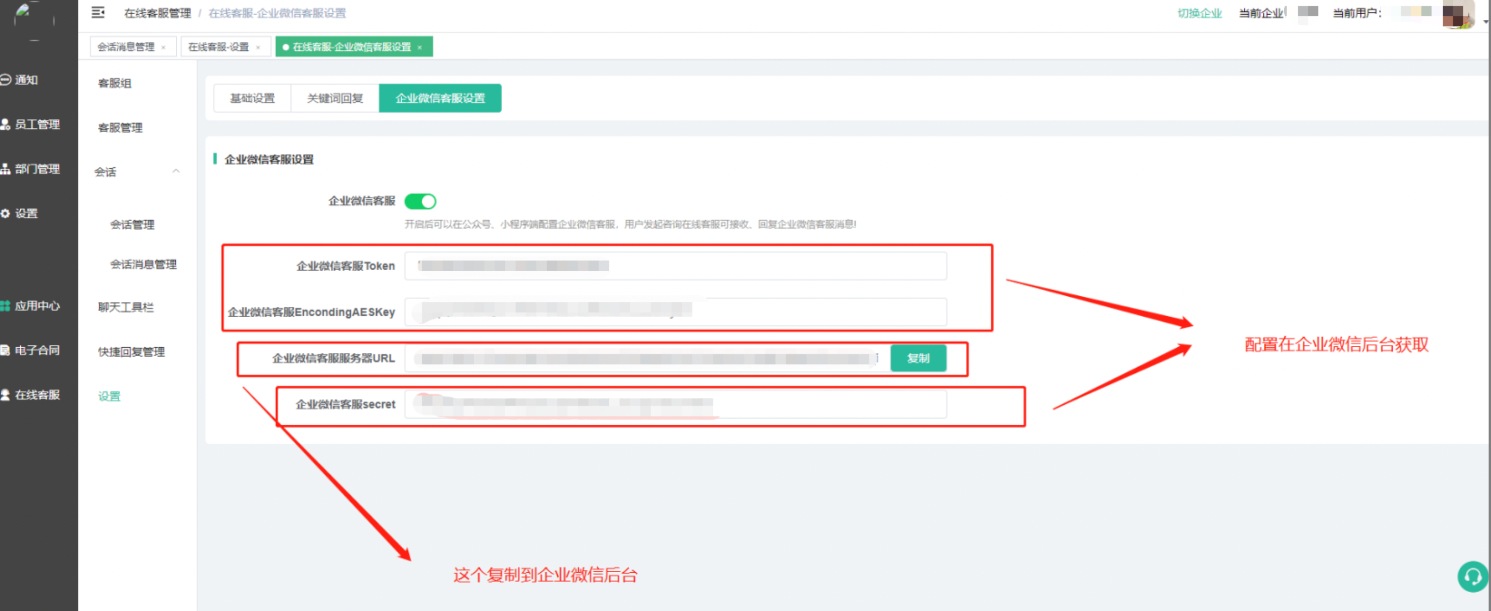This screenshot has width=1491, height=611.
Task: Switch to the 基础设置 tab
Action: (x=252, y=98)
